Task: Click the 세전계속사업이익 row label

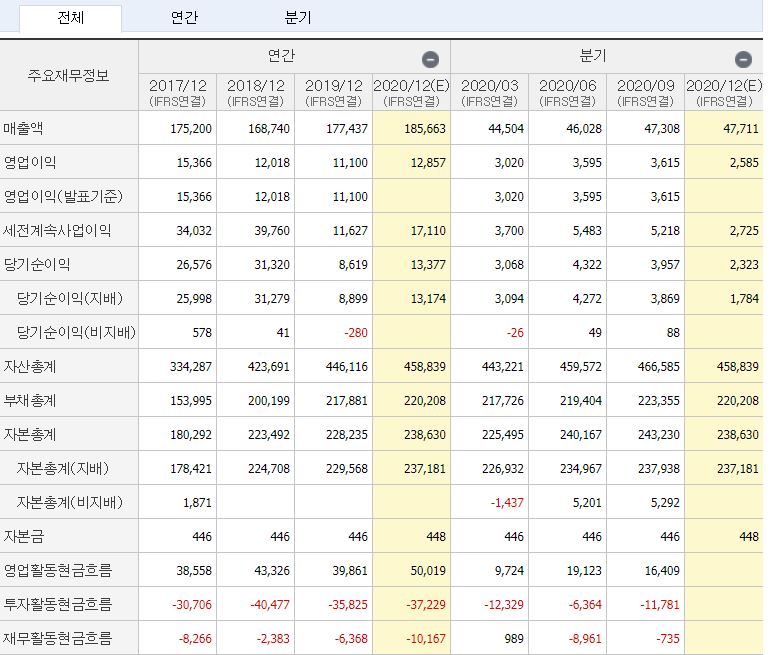Action: [x=57, y=230]
